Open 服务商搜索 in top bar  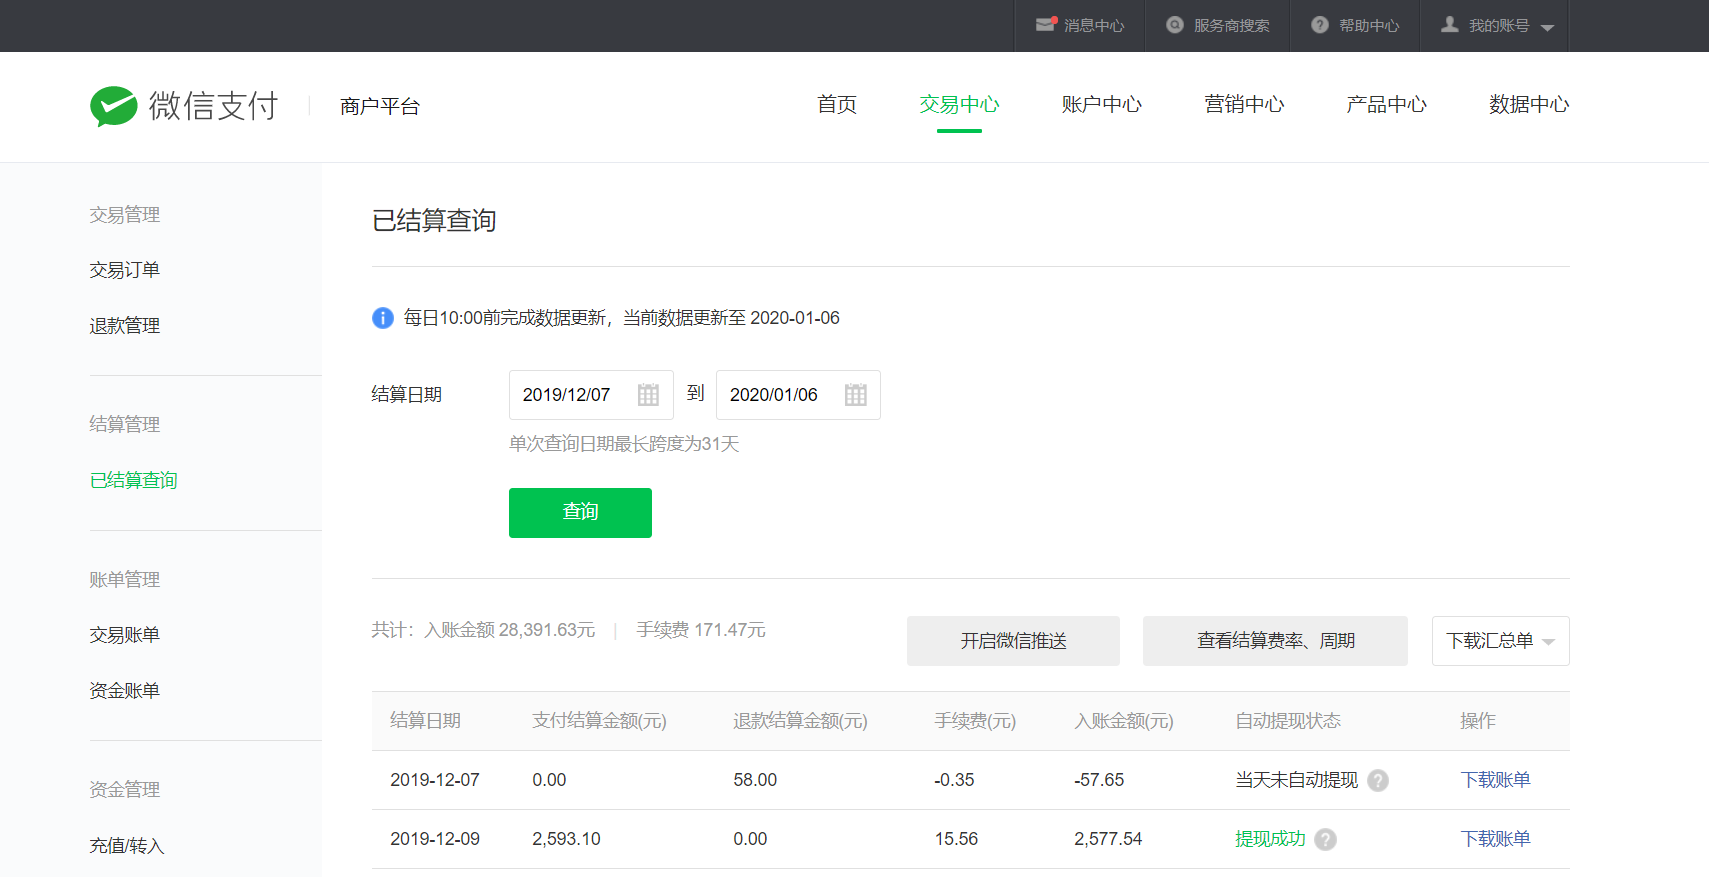[1232, 25]
